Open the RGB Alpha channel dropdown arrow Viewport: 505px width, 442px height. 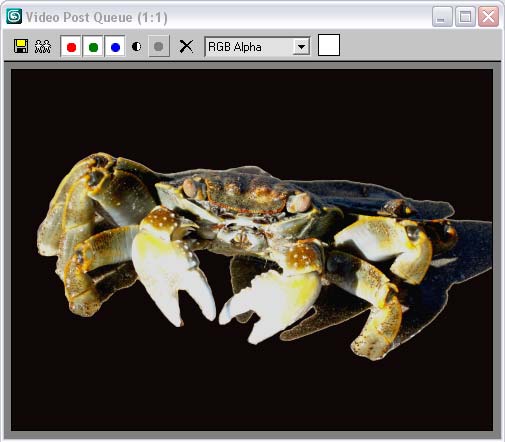(301, 47)
